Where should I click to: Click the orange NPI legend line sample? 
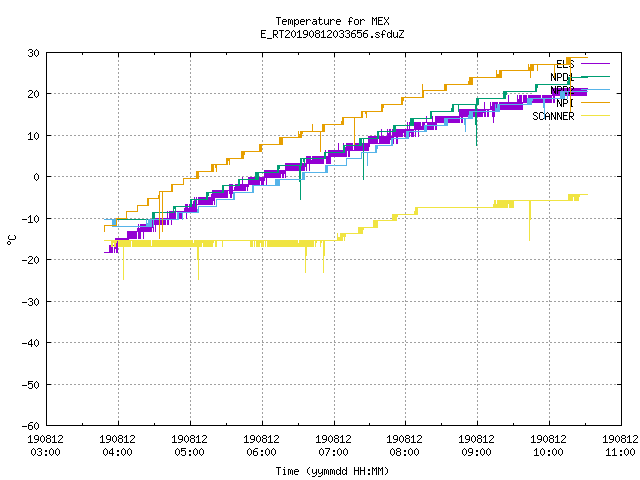tap(595, 102)
